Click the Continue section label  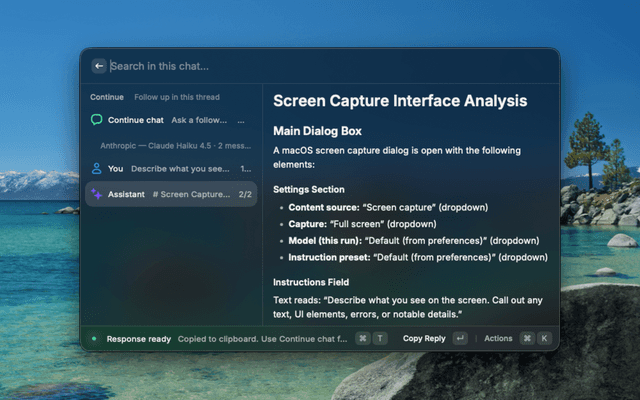(107, 97)
